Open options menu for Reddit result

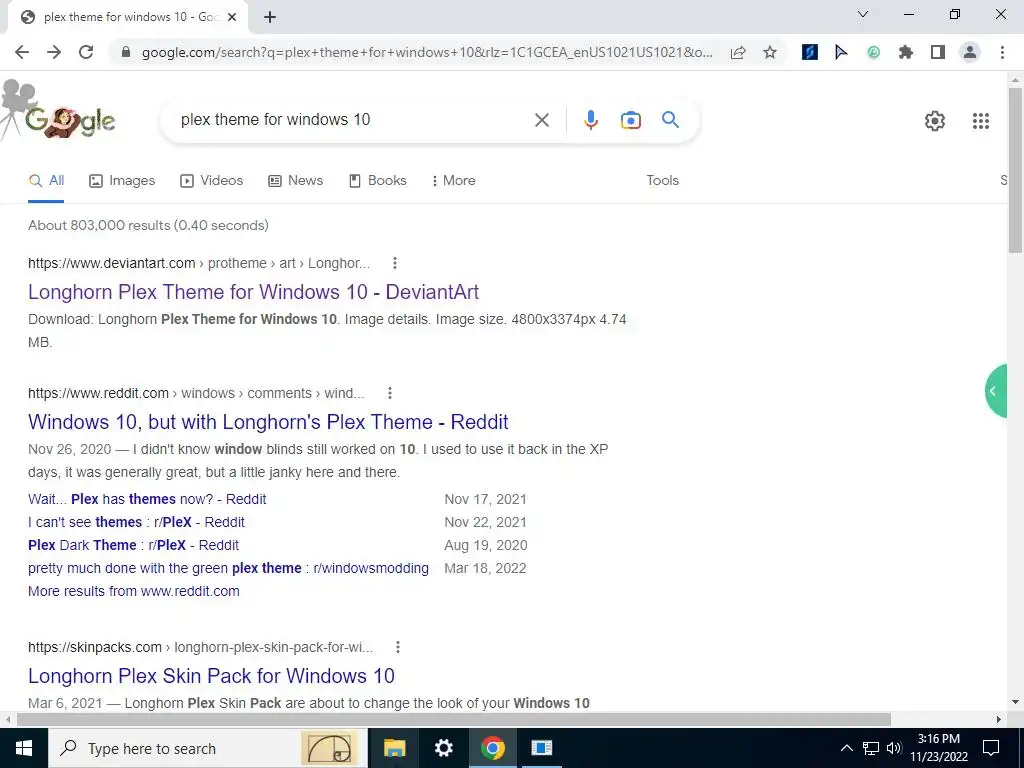coord(390,393)
